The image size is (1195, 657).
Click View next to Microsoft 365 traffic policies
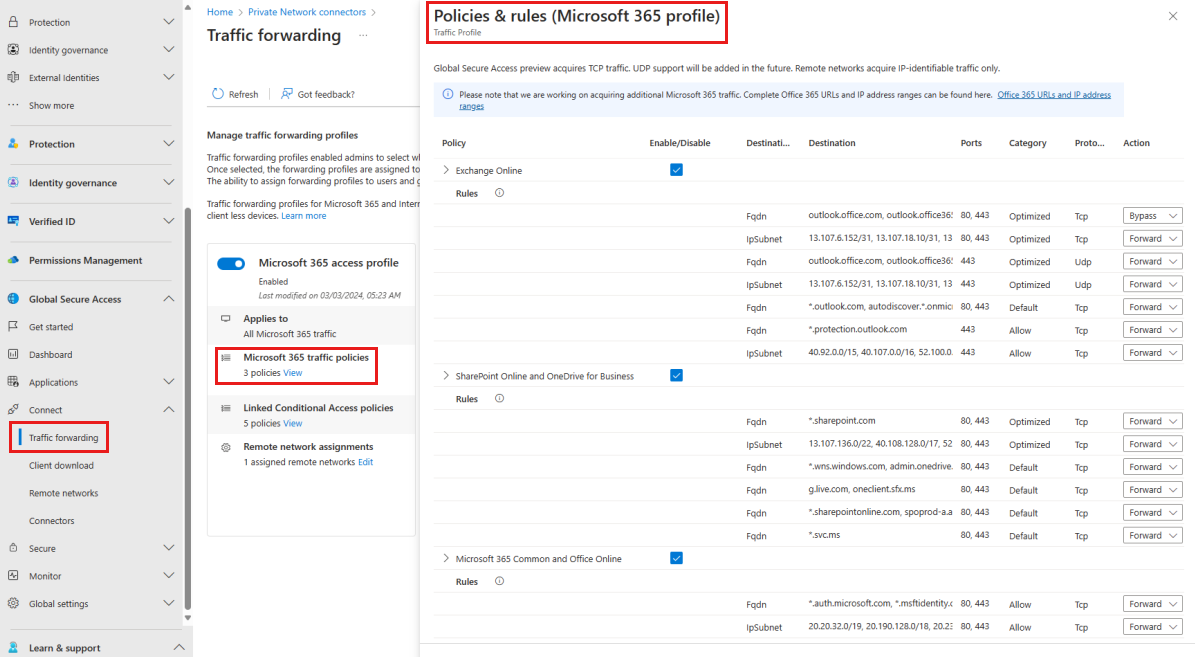293,373
